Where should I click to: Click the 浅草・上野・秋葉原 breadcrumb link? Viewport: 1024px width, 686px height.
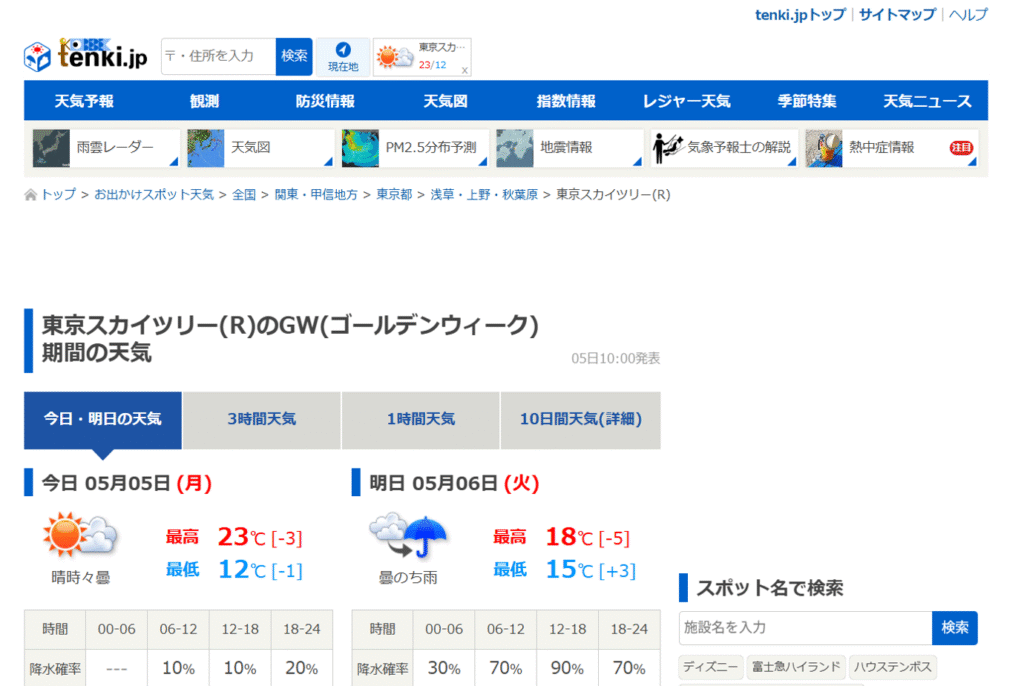[x=484, y=195]
